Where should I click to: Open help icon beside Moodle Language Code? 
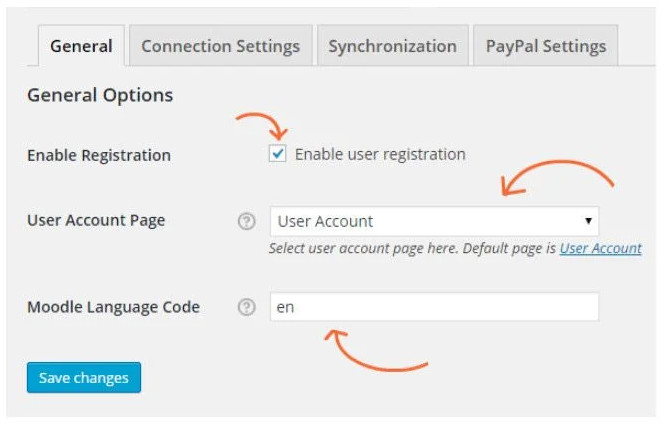pos(246,307)
